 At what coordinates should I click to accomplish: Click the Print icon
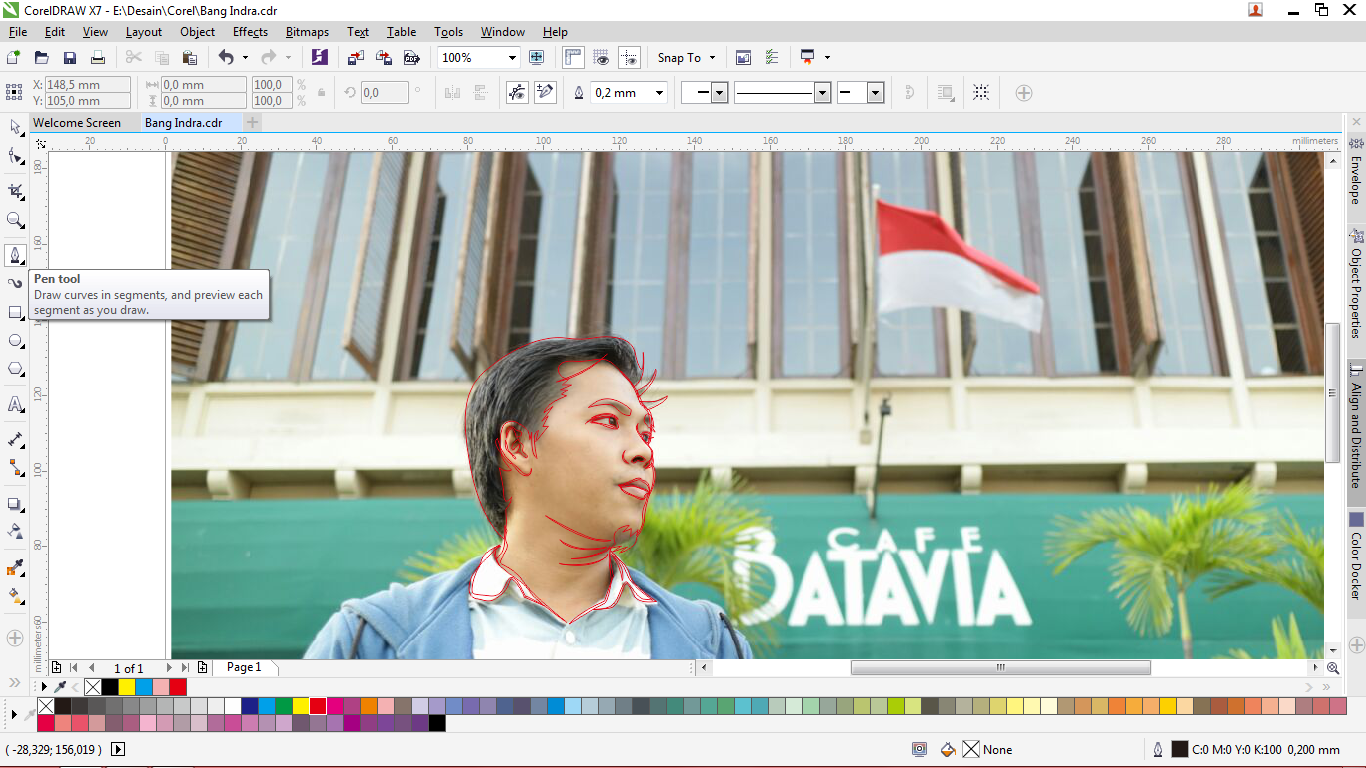[x=98, y=58]
